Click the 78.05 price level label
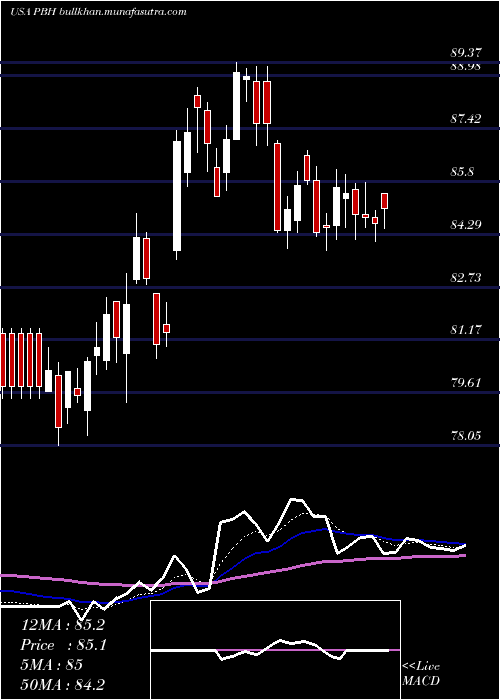 (466, 436)
